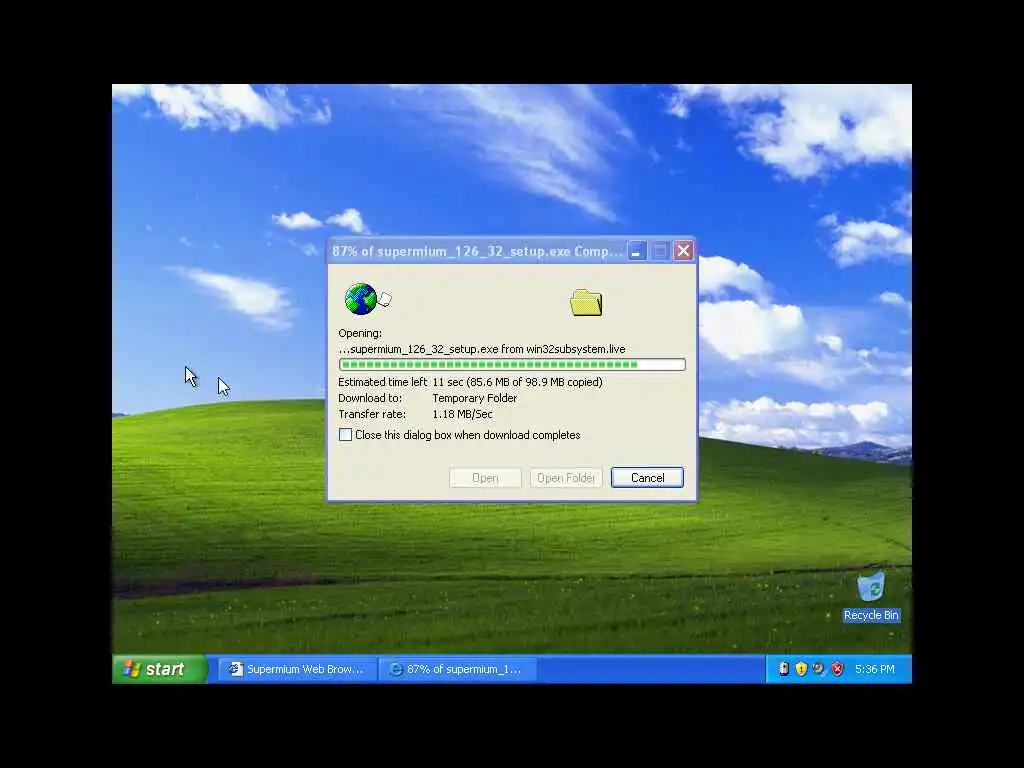
Task: Click the file name text 'supermium_126_32_setup.exe from win32subsystem.live'
Action: pos(482,349)
